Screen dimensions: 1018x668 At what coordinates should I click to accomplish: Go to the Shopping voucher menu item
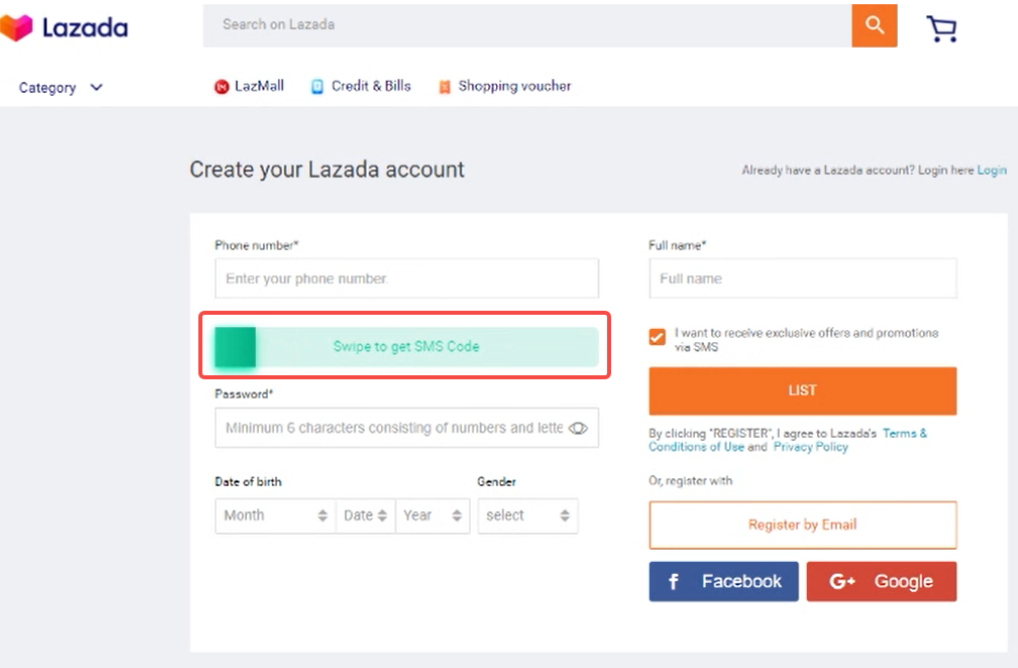[x=514, y=86]
